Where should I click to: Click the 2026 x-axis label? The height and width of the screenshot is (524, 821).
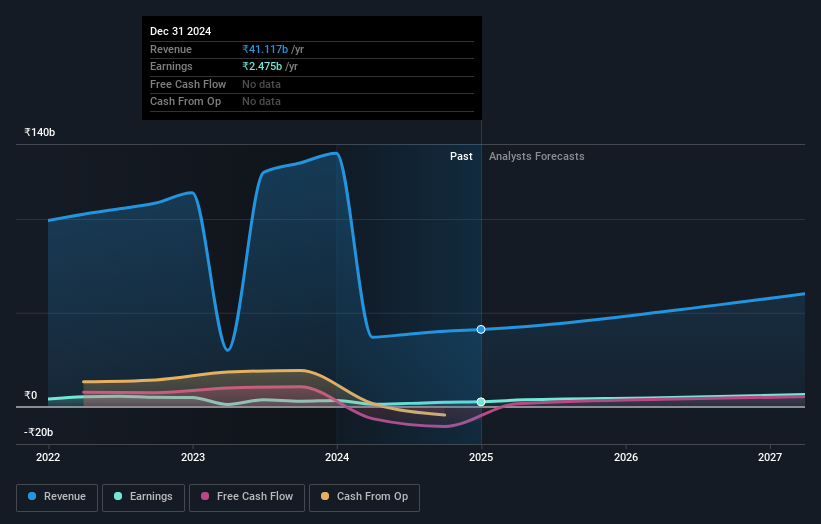click(626, 458)
